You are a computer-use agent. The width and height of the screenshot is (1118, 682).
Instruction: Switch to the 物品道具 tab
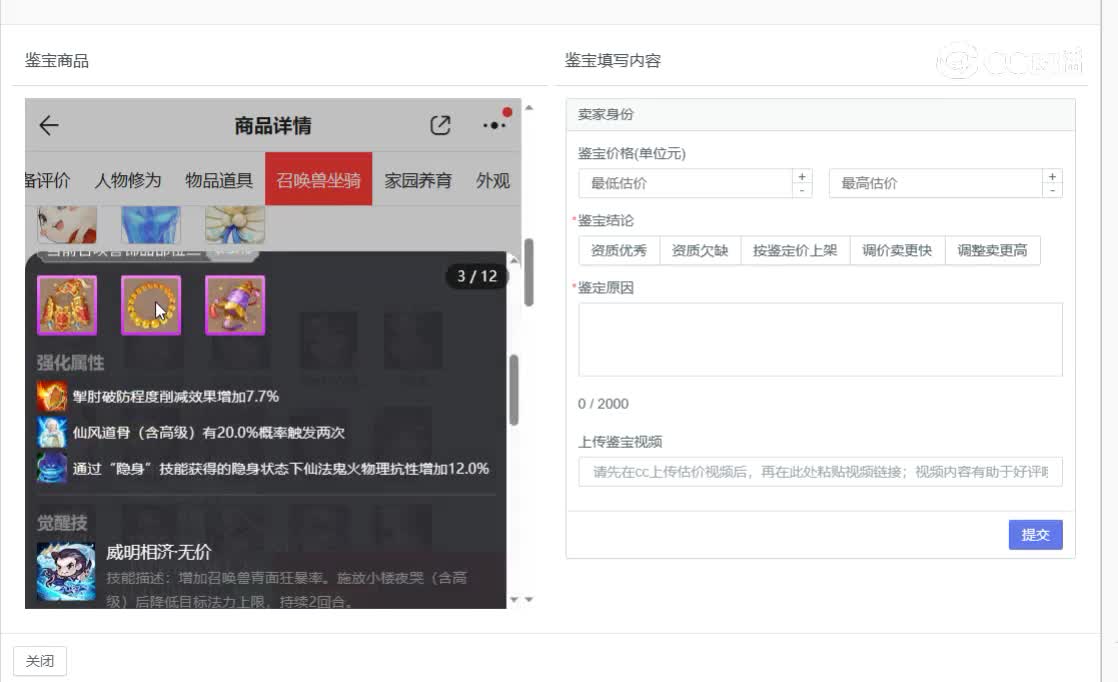tap(221, 180)
